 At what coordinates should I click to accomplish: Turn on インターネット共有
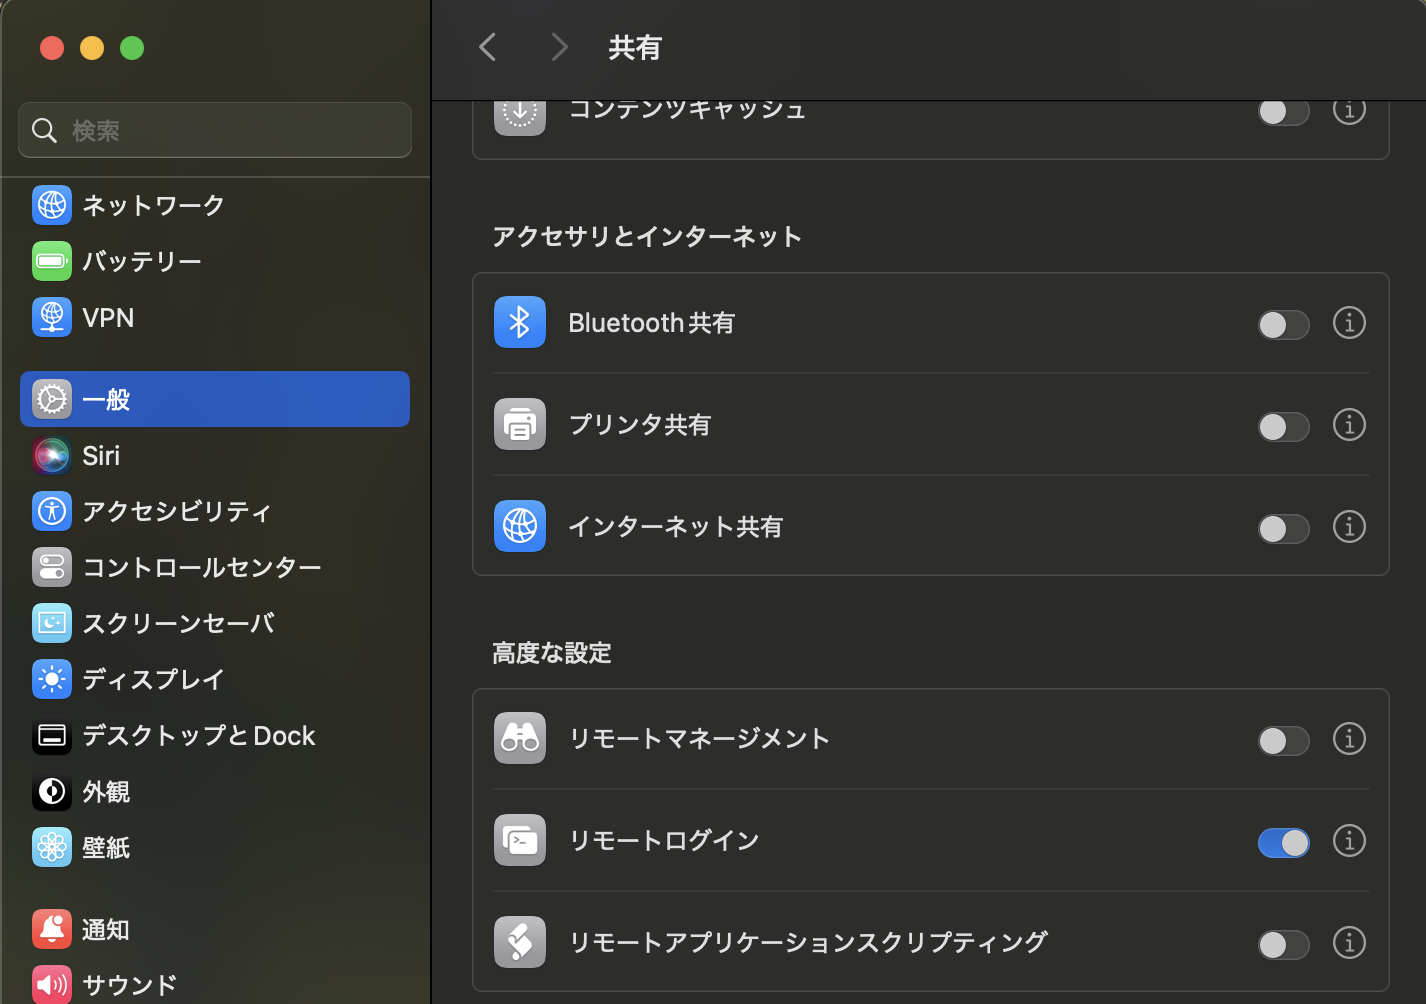coord(1283,529)
